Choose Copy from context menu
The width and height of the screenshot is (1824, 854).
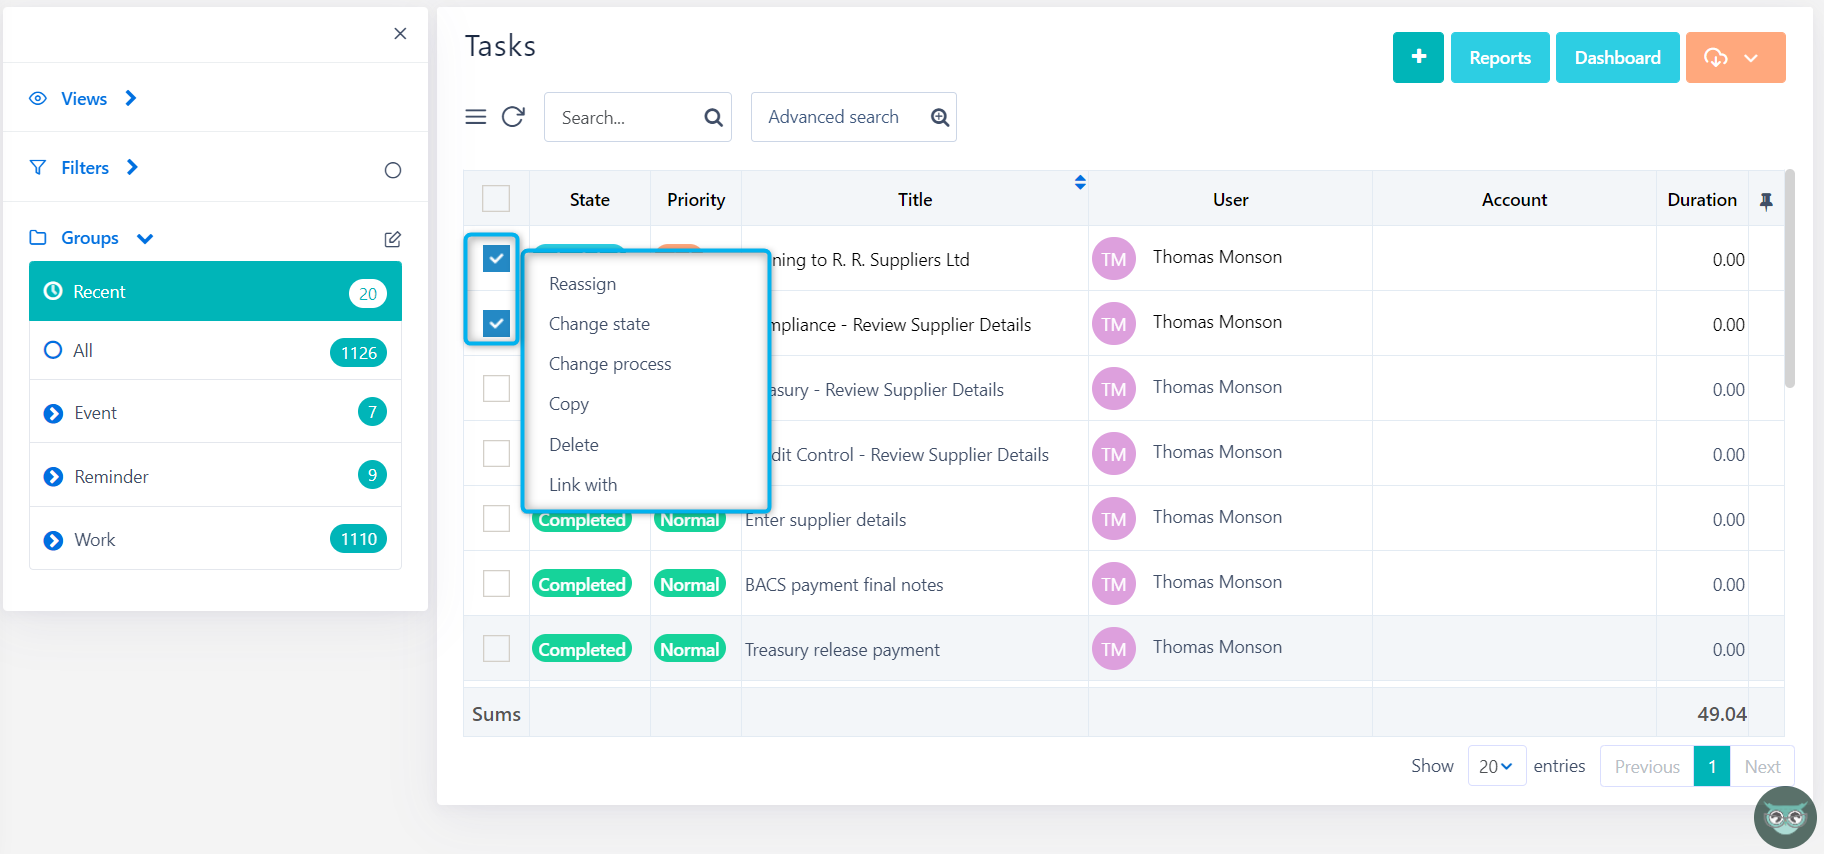[x=569, y=404]
